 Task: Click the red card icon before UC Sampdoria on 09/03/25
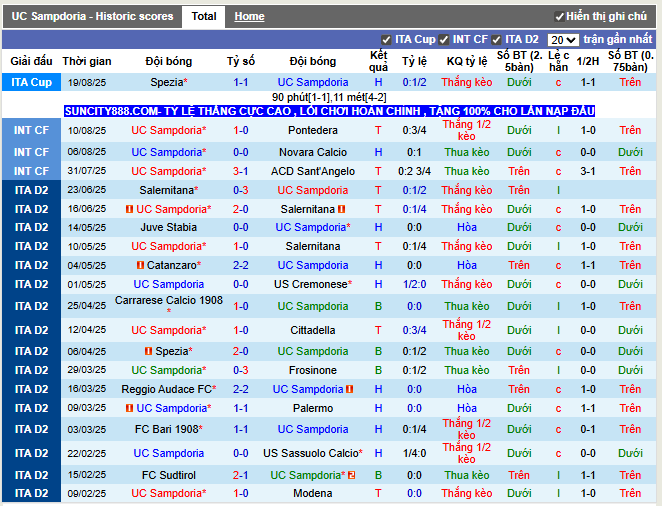130,408
